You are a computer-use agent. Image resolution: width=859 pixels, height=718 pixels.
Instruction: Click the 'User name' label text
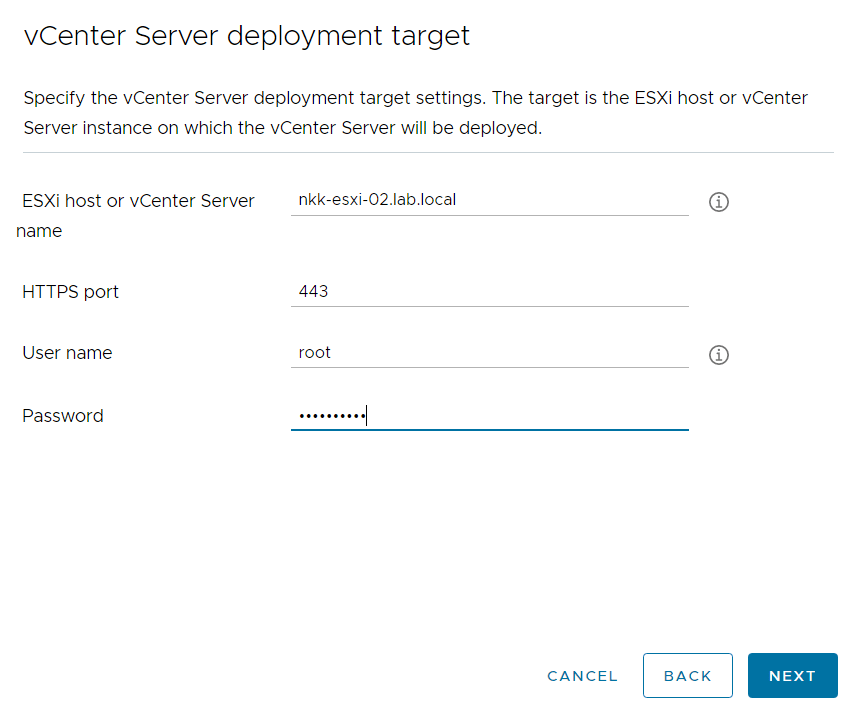[67, 353]
